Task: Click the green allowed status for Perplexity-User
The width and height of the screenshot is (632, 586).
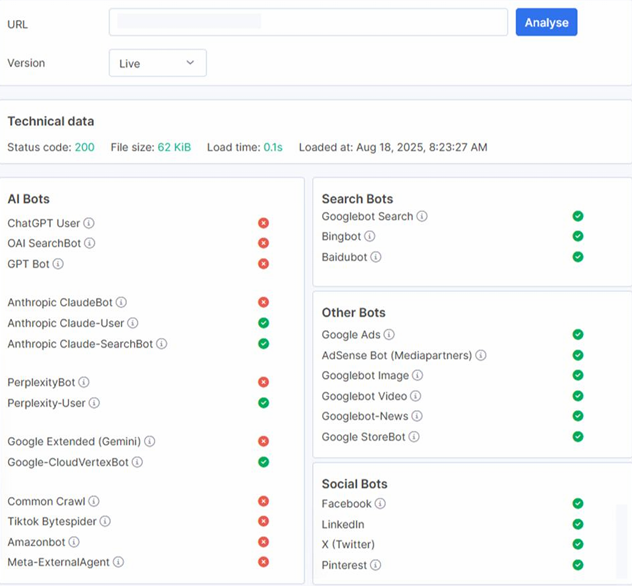Action: (264, 403)
